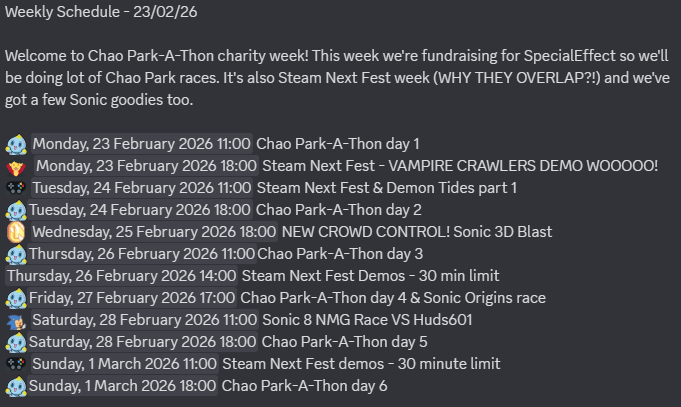
Task: Click the Sunday, 1 March 2026 11:00 timestamp
Action: pos(124,364)
